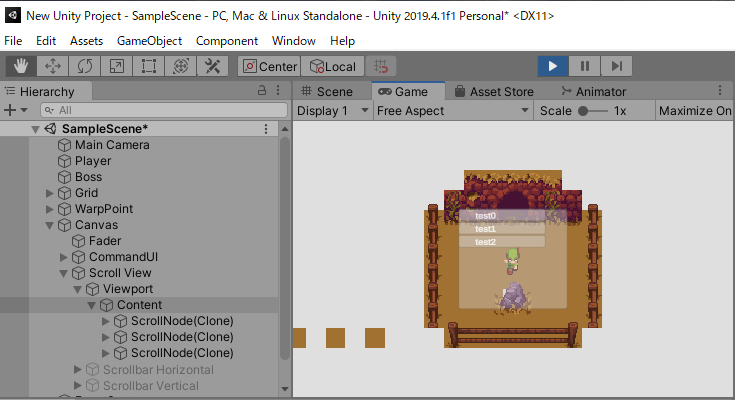Screen dimensions: 735x400
Task: Click the Hierarchy scroll up arrow
Action: coord(285,129)
